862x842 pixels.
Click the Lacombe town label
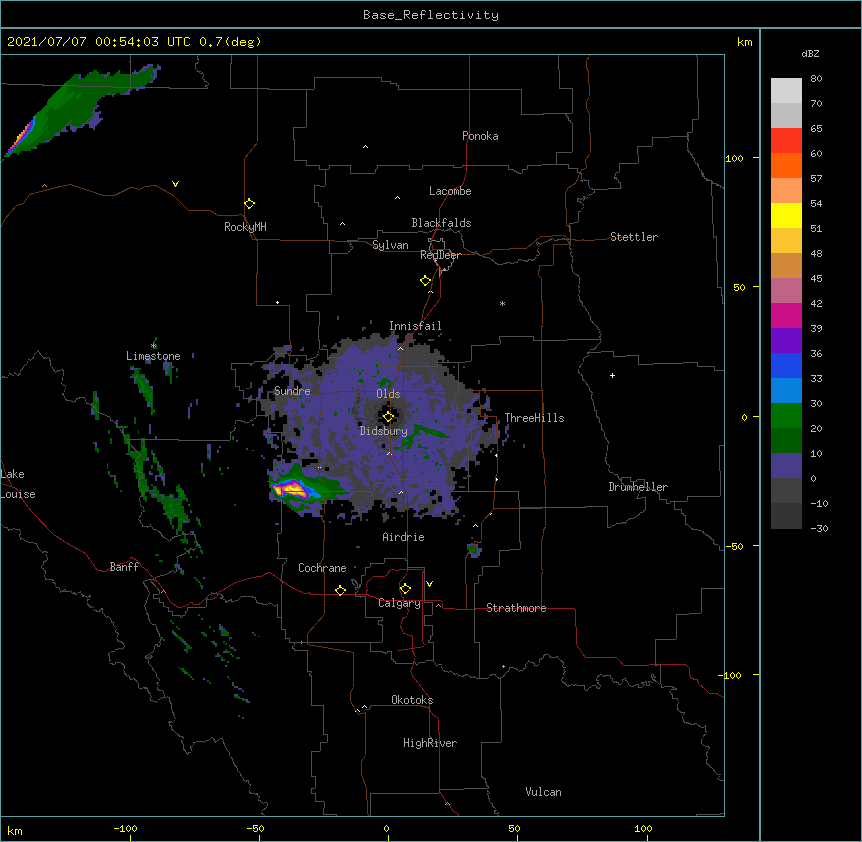450,191
